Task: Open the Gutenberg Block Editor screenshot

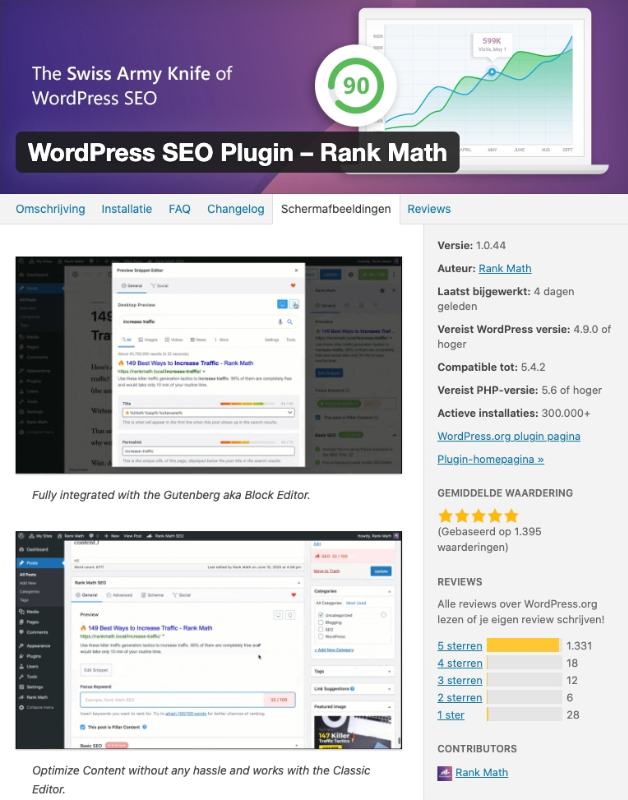Action: (209, 365)
